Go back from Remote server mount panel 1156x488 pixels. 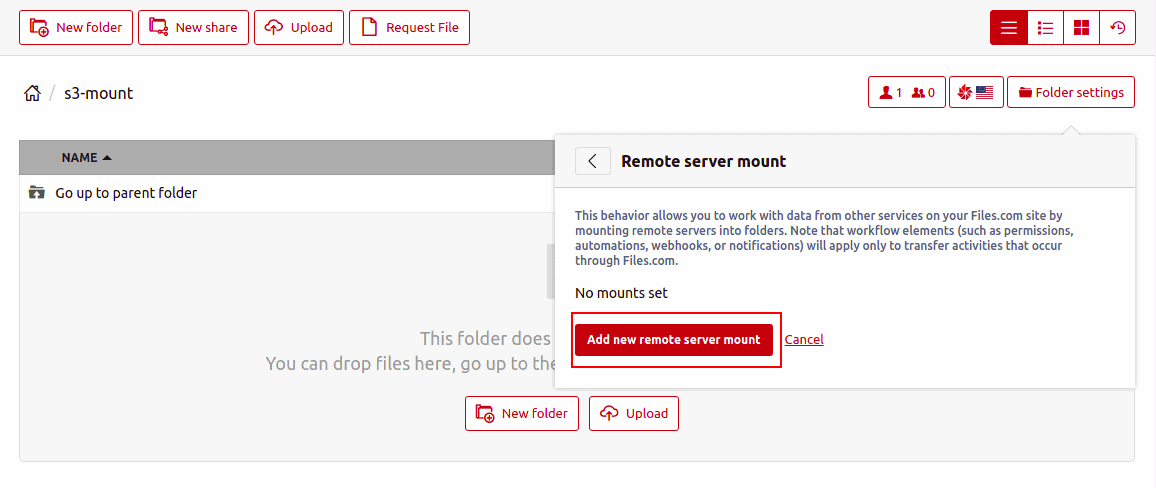[593, 161]
